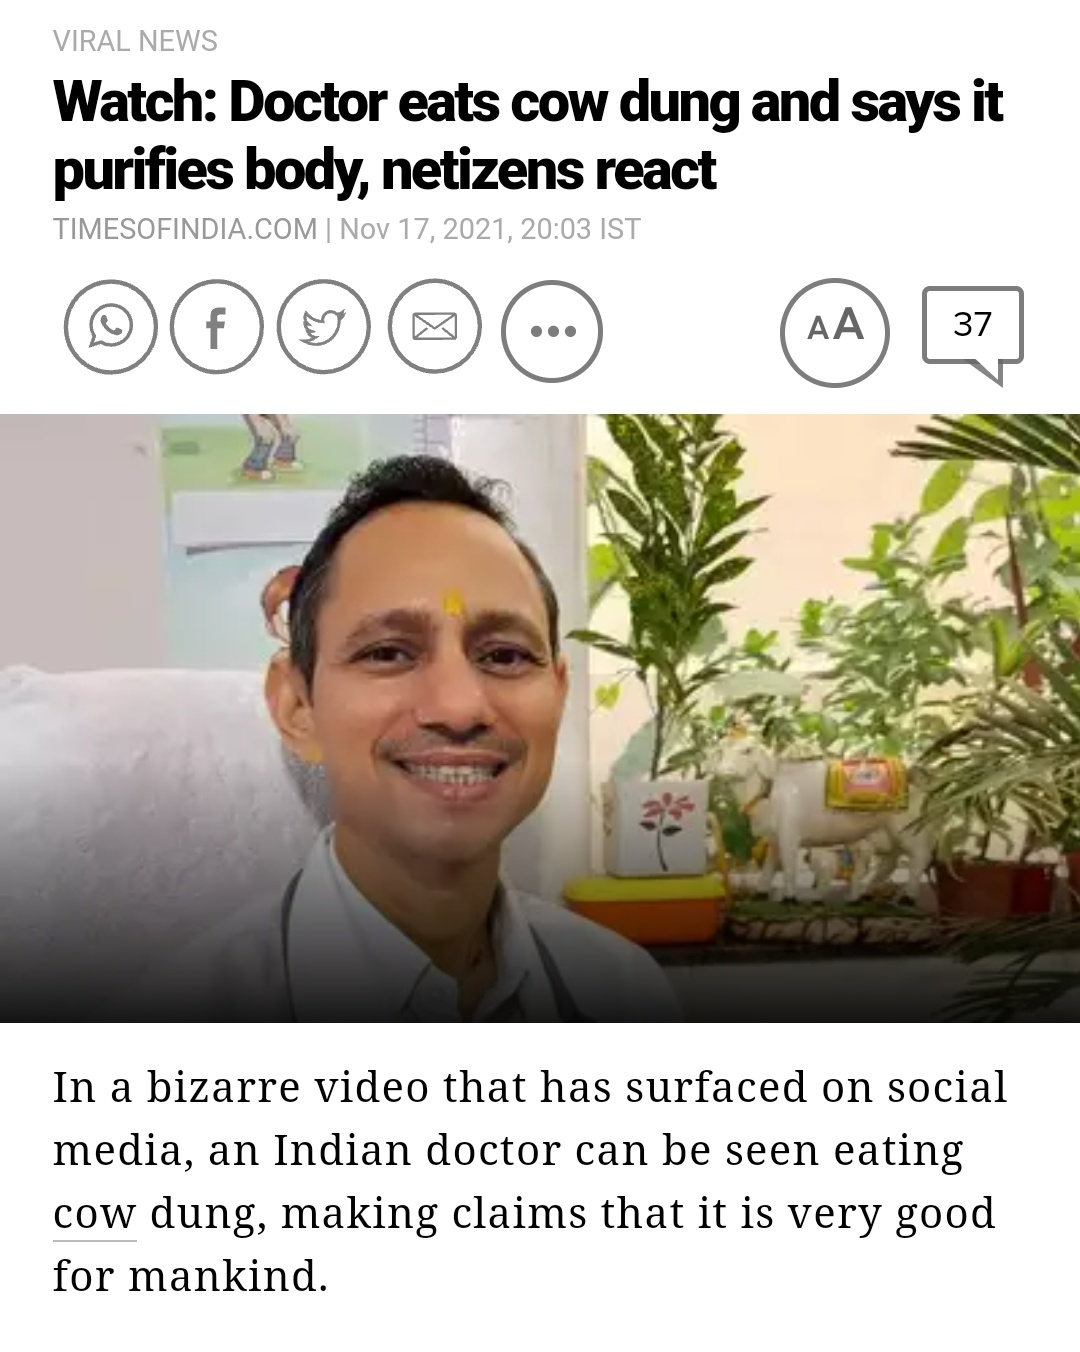The height and width of the screenshot is (1352, 1080).
Task: Share article via WhatsApp icon
Action: 110,327
